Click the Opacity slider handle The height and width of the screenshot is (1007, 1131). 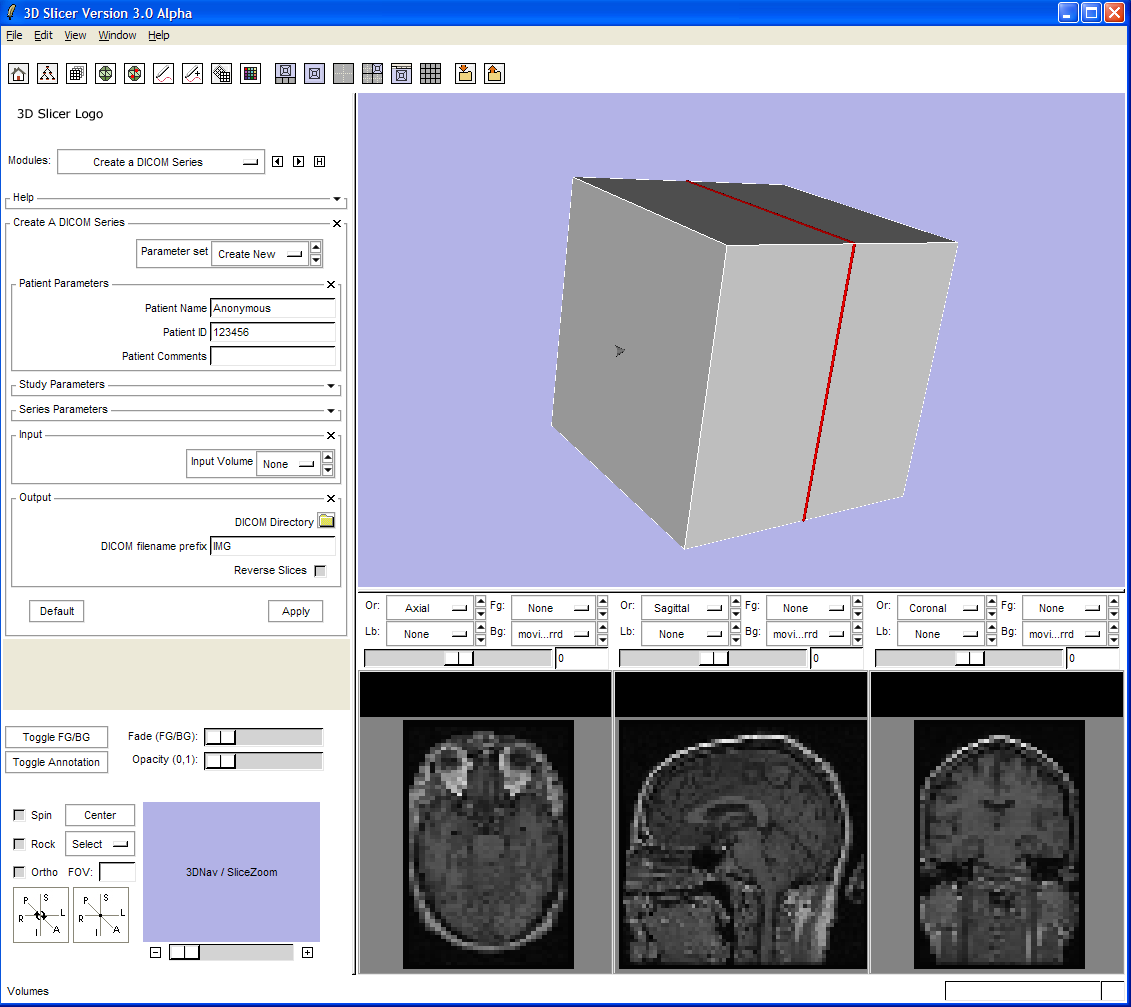pyautogui.click(x=220, y=761)
